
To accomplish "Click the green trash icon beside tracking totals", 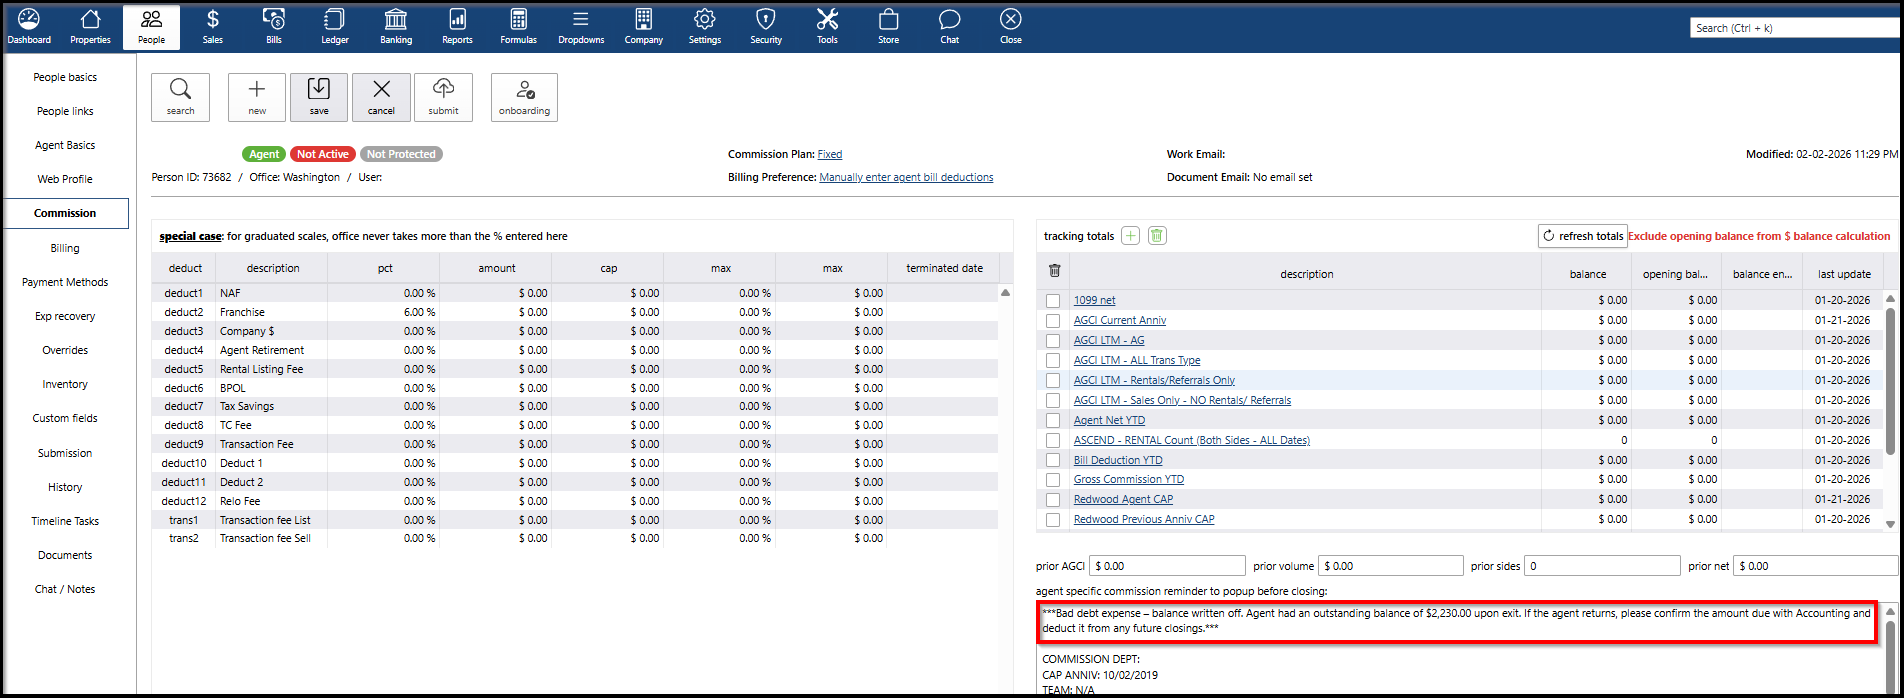I will (x=1157, y=236).
